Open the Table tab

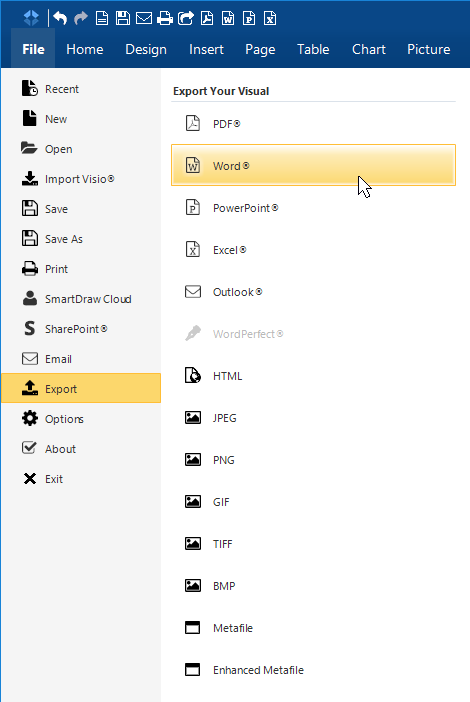coord(313,49)
